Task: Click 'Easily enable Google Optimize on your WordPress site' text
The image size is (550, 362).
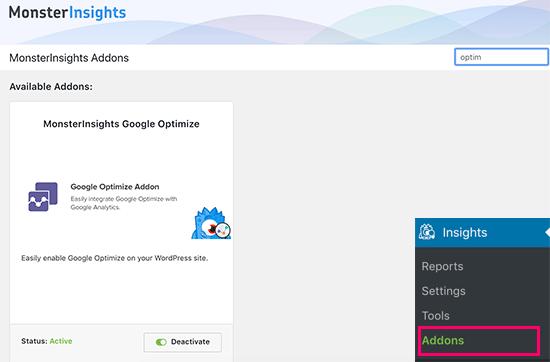Action: [114, 258]
